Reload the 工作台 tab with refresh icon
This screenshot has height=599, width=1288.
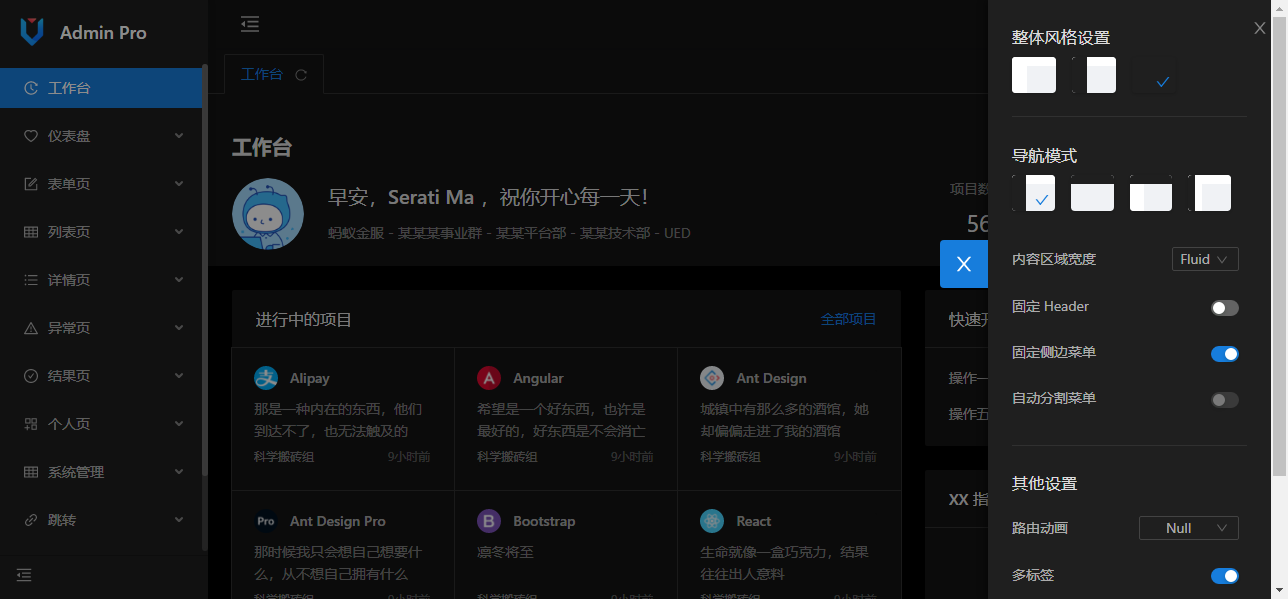[301, 75]
